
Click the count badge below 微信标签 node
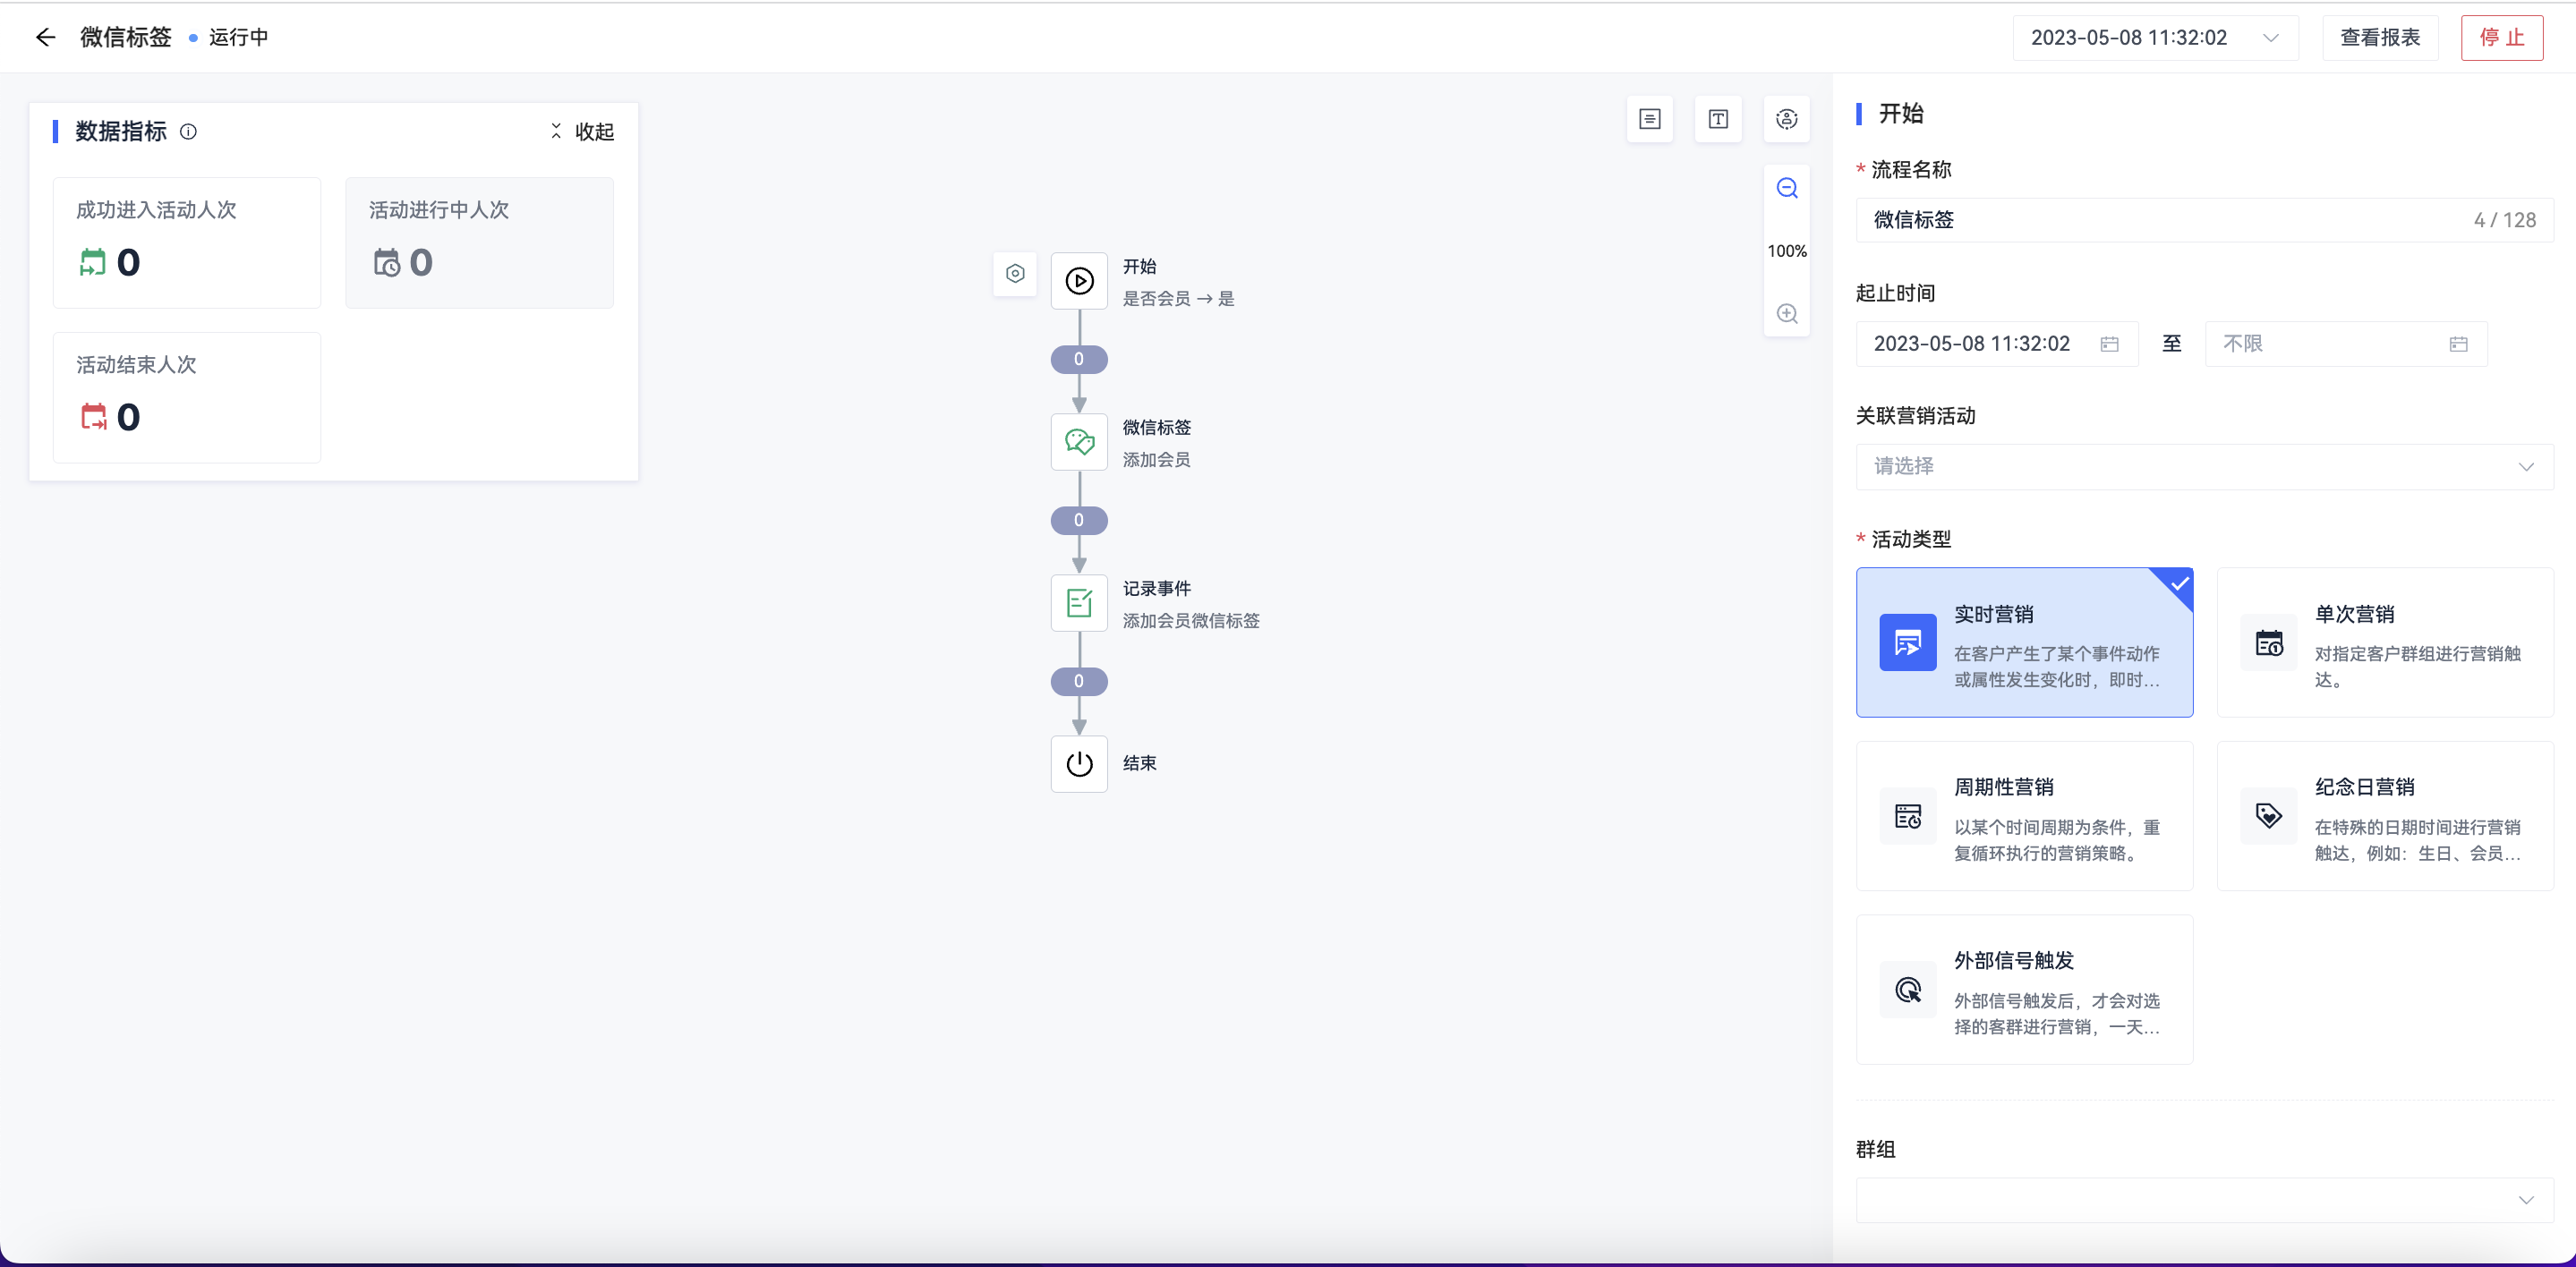pyautogui.click(x=1079, y=520)
